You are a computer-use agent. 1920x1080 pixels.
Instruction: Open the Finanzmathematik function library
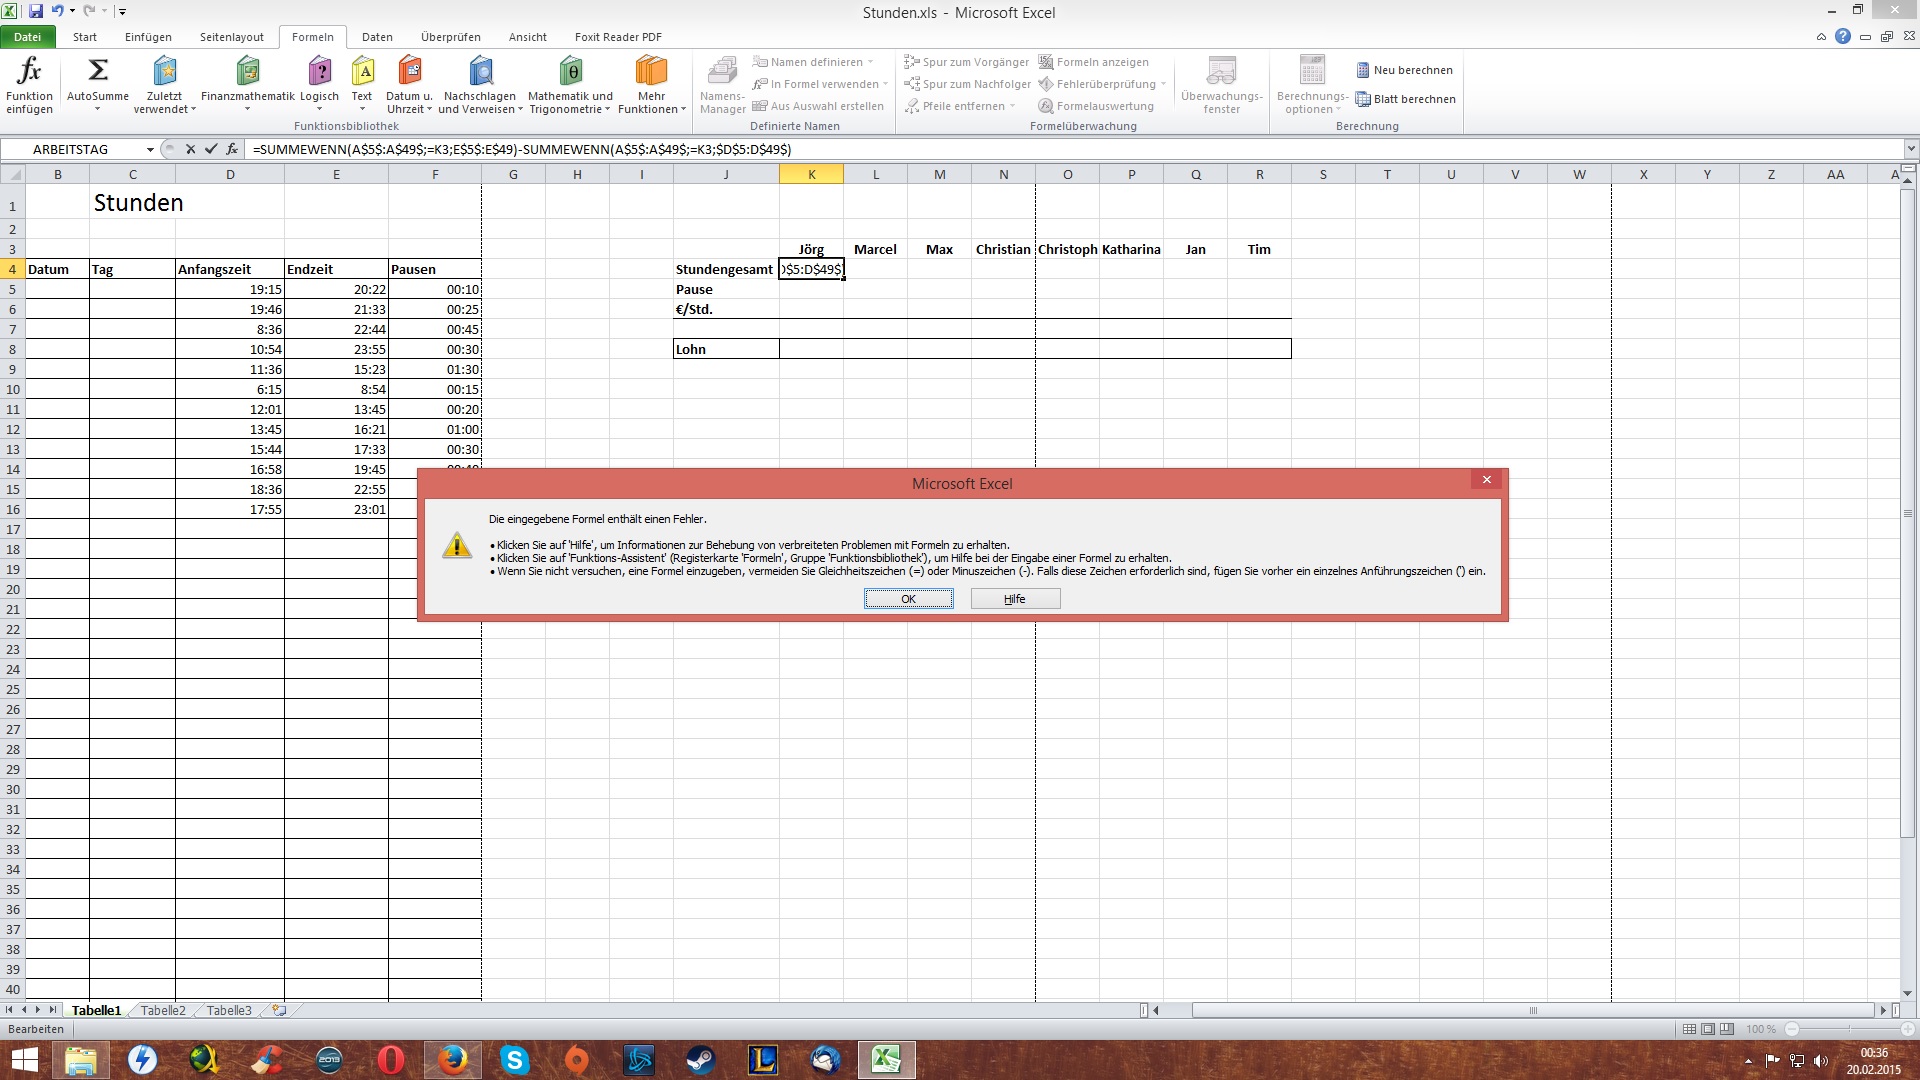click(247, 72)
